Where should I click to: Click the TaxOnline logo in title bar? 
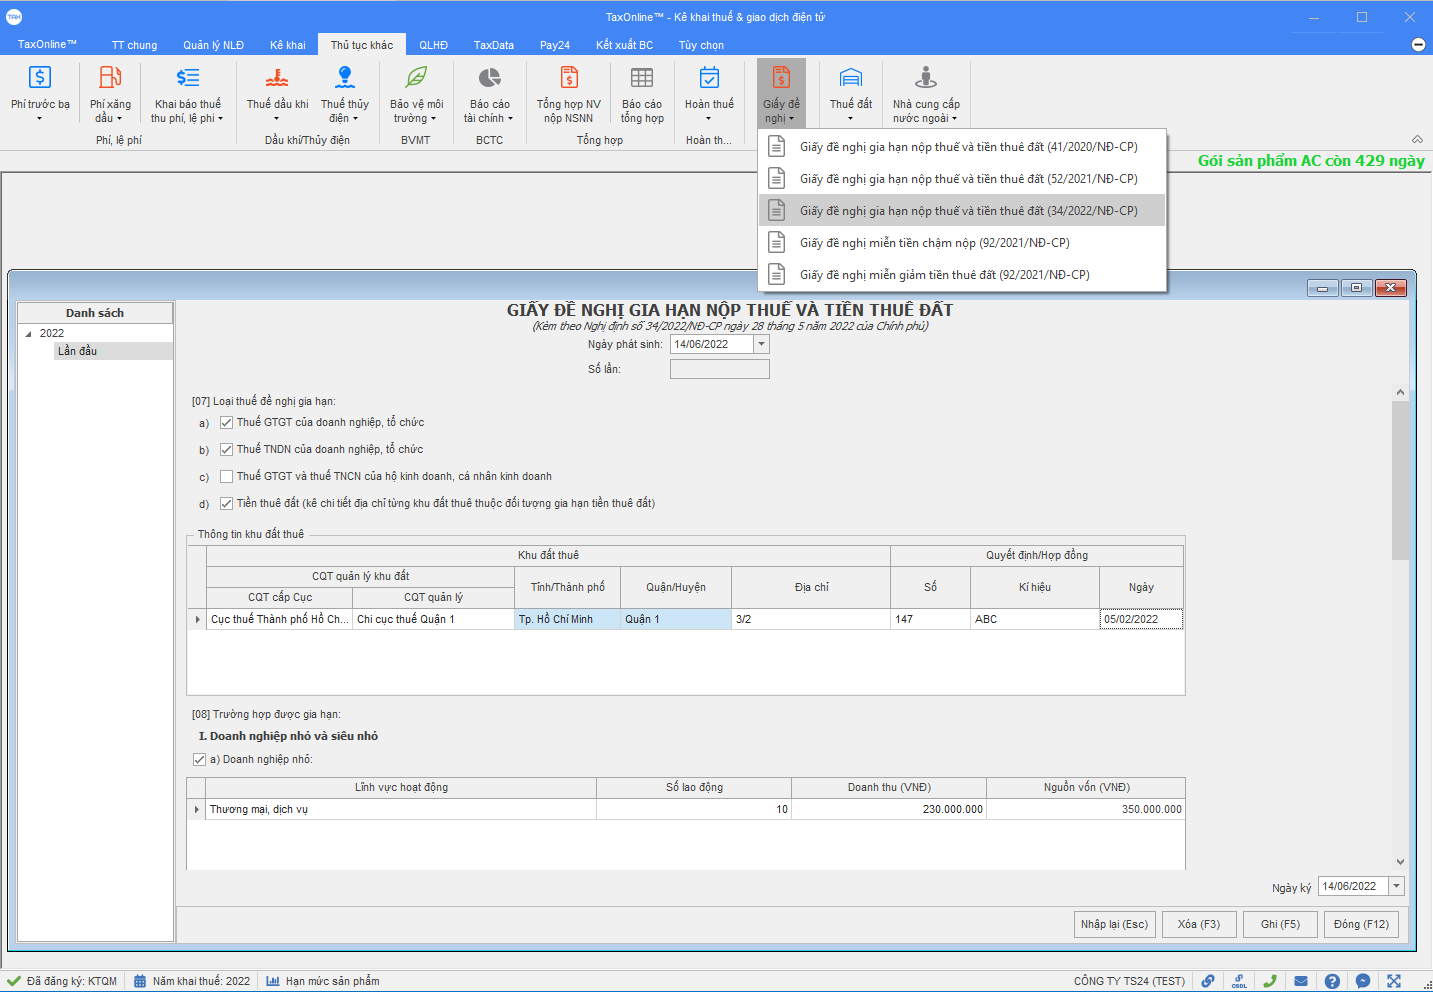coord(14,17)
